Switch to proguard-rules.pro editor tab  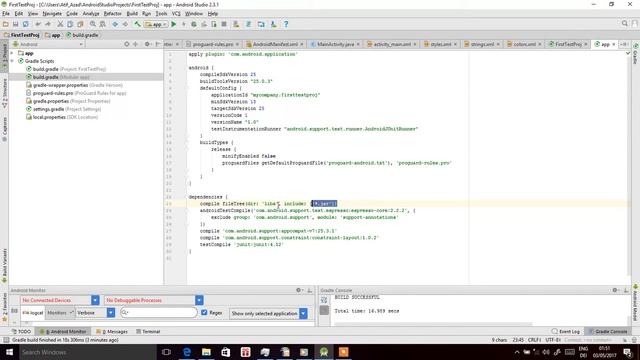212,44
